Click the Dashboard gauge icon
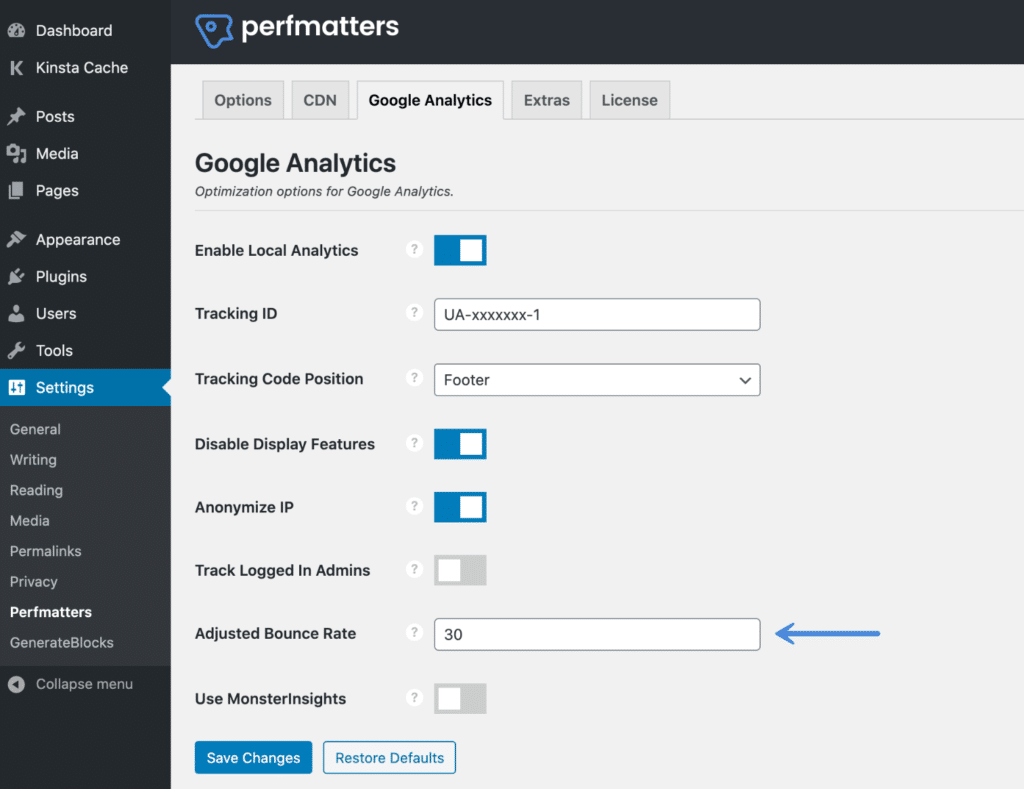Image resolution: width=1024 pixels, height=789 pixels. click(x=16, y=30)
